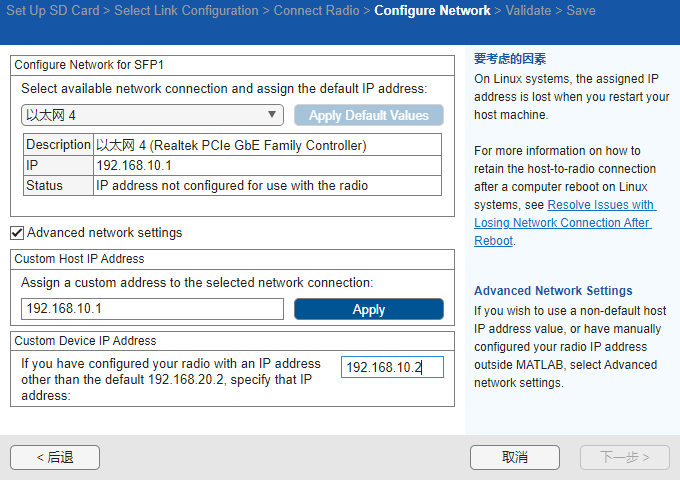Click the Apply button for host IP
Screen dimensions: 680x480
(369, 309)
